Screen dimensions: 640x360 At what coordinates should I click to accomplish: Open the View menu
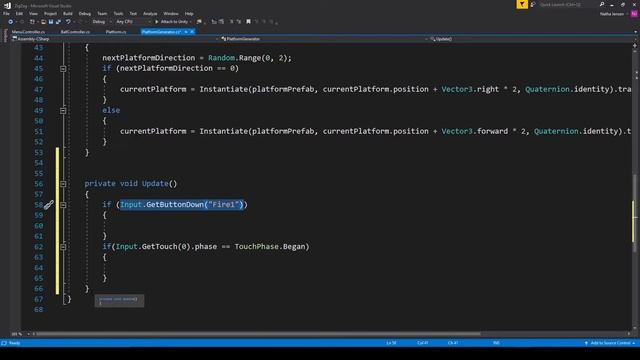pyautogui.click(x=33, y=14)
